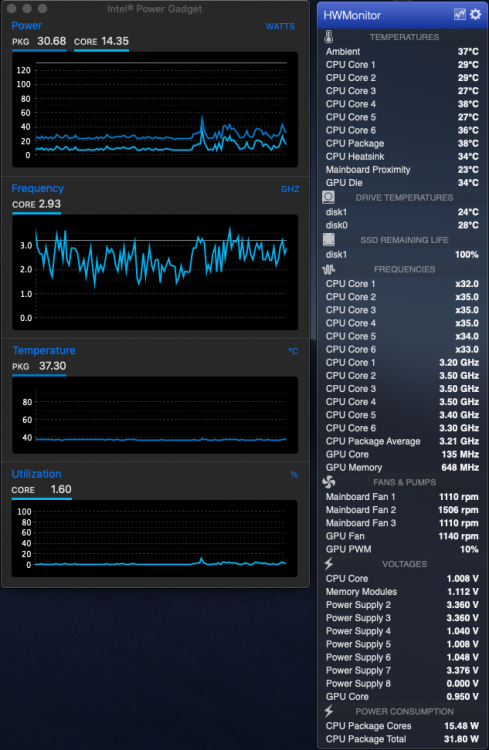This screenshot has width=489, height=750.
Task: Open HWMonitor settings gear
Action: (x=475, y=14)
